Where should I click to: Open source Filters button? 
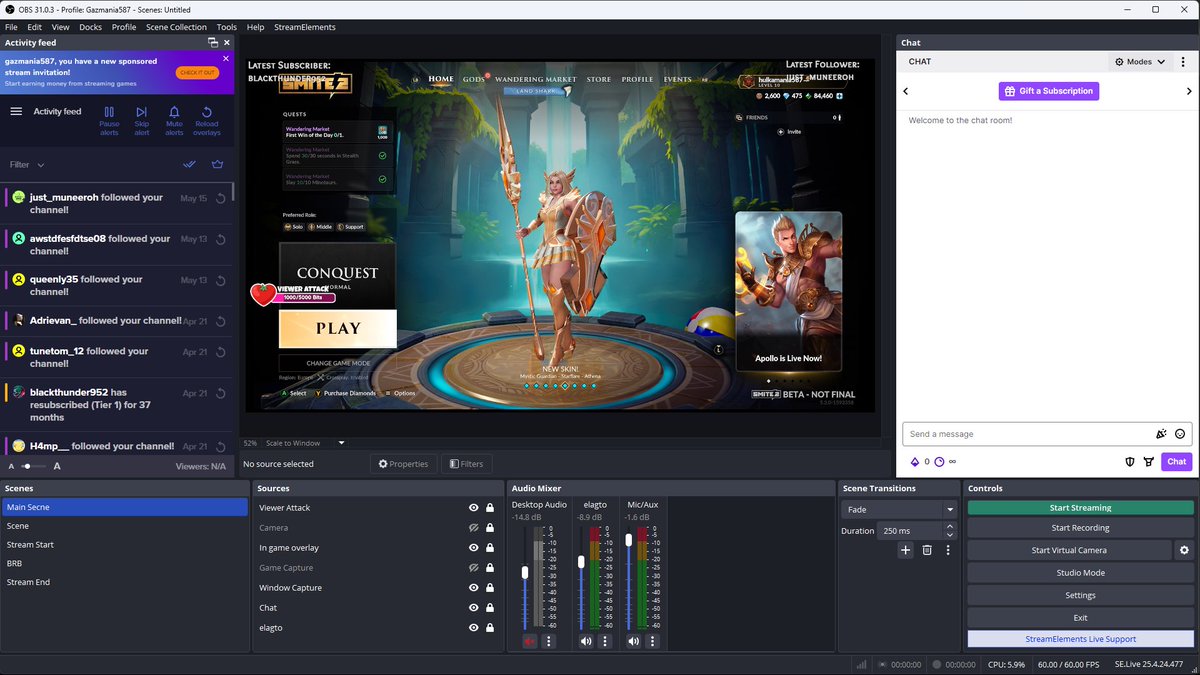[467, 464]
